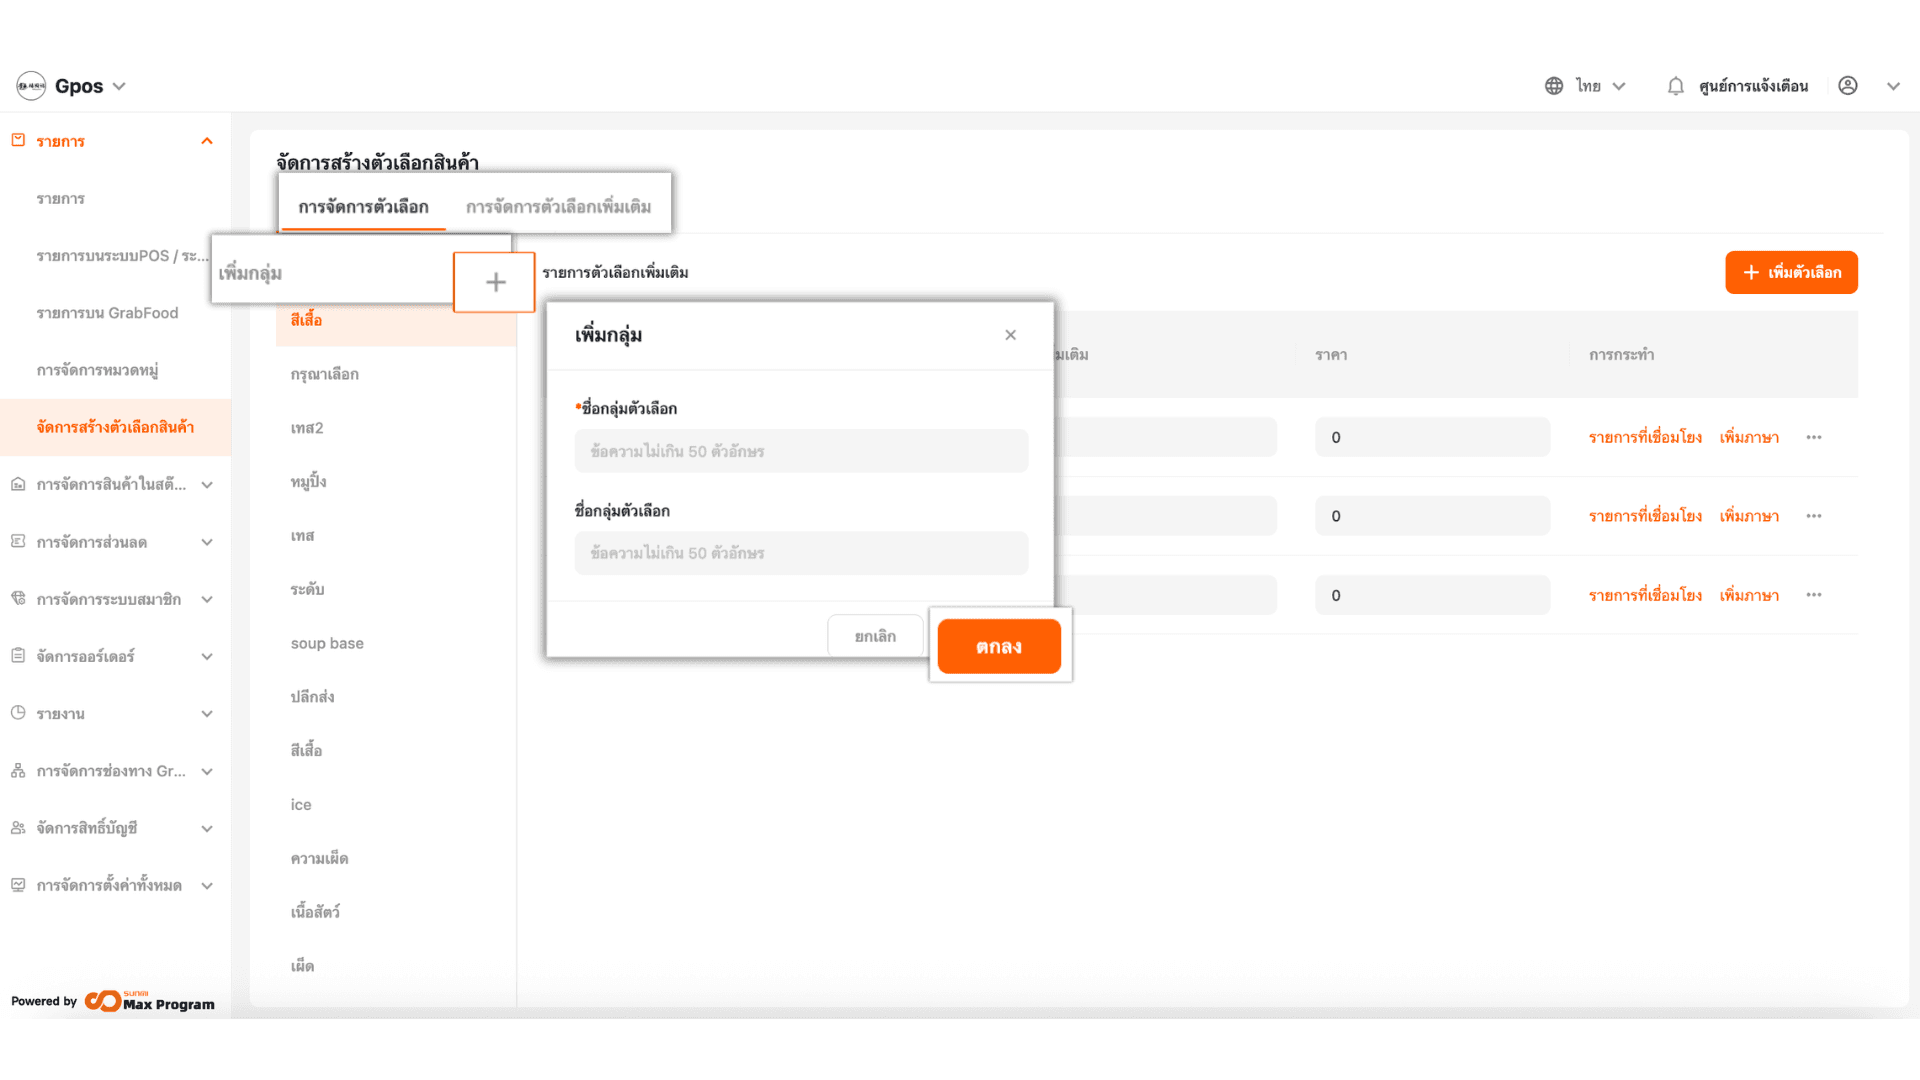Open the three-dot menu in first row

[x=1814, y=437]
